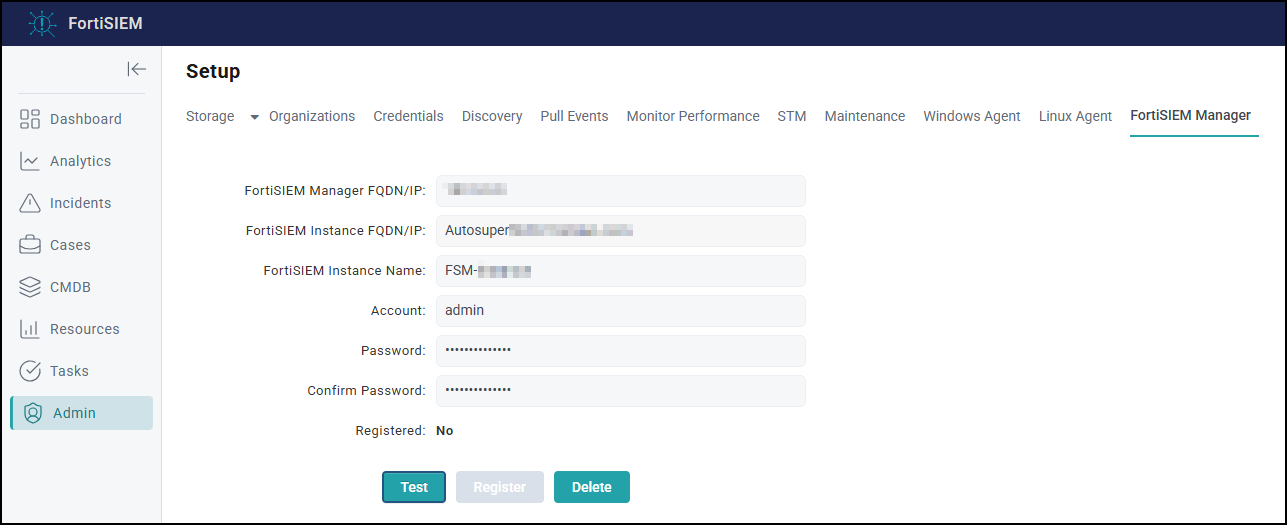Open the Linux Agent tab
The height and width of the screenshot is (525, 1287).
point(1075,116)
